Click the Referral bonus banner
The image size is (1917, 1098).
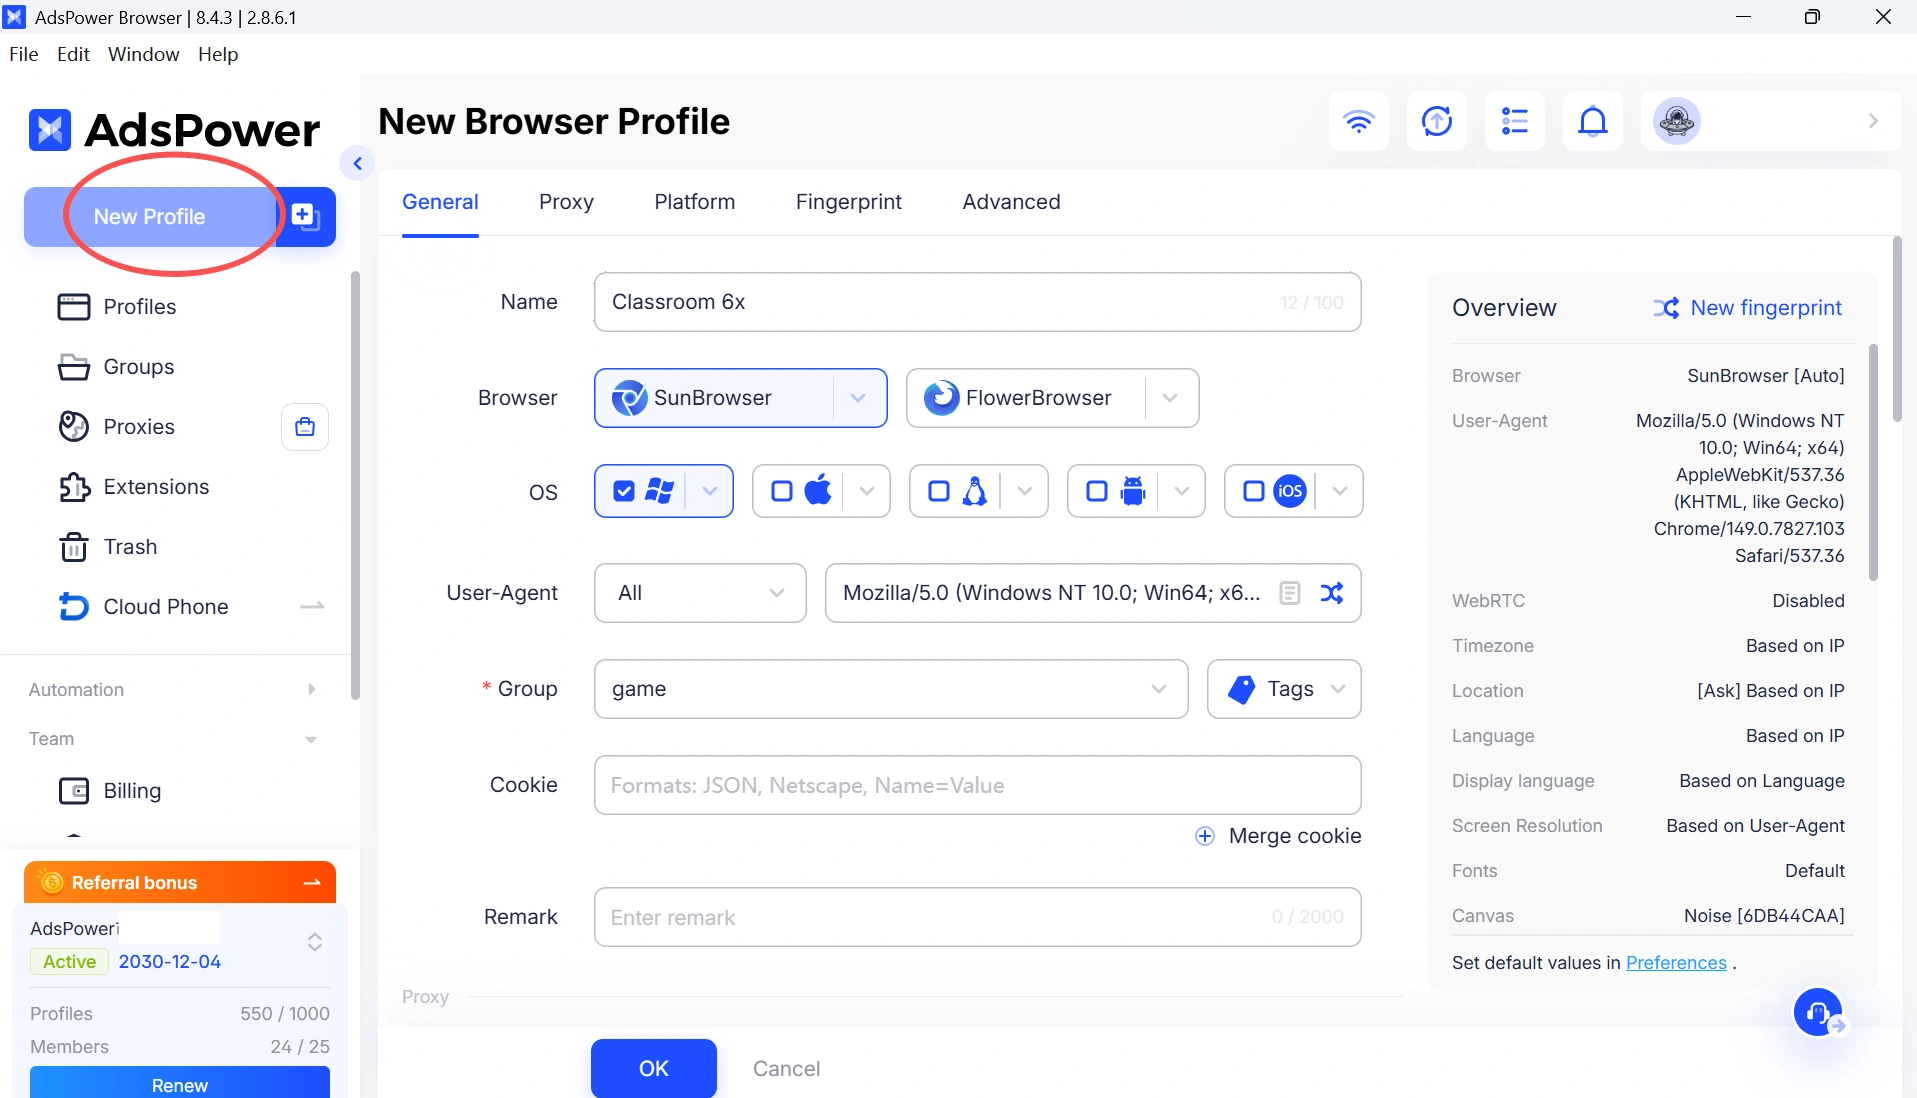(x=180, y=882)
